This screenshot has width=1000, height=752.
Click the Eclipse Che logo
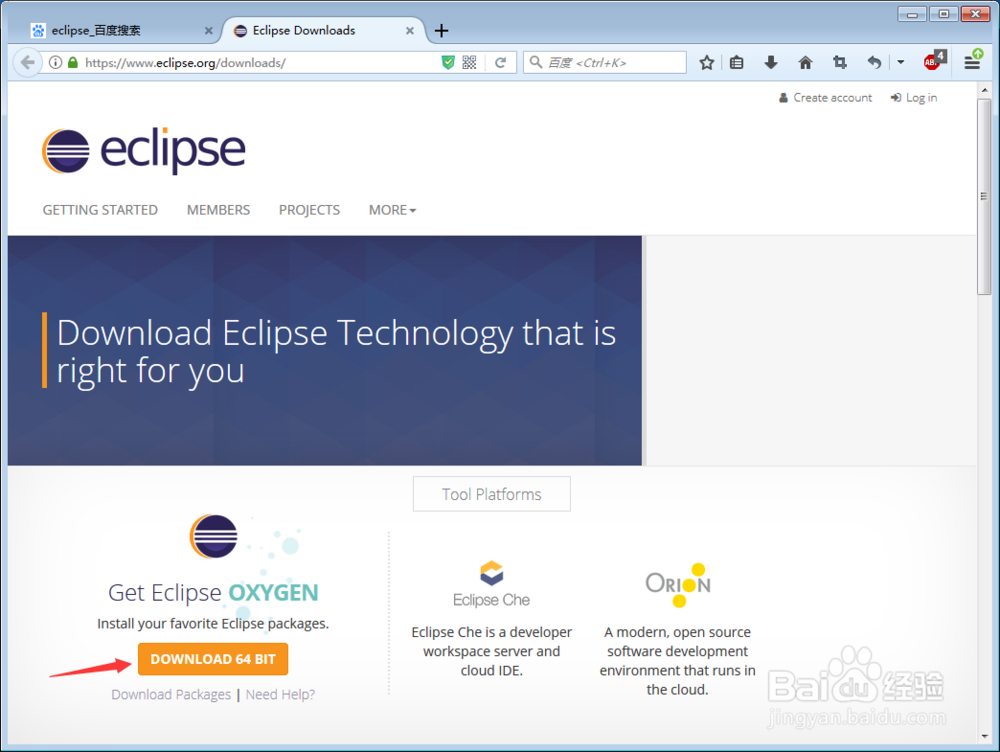click(x=492, y=584)
